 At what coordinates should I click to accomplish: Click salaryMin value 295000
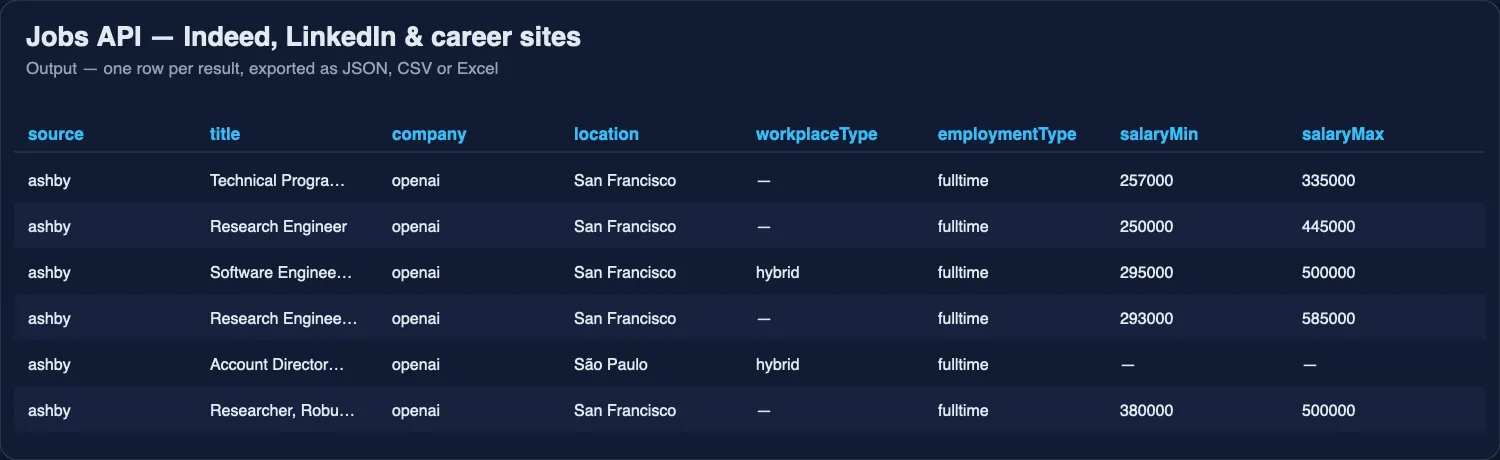1147,273
